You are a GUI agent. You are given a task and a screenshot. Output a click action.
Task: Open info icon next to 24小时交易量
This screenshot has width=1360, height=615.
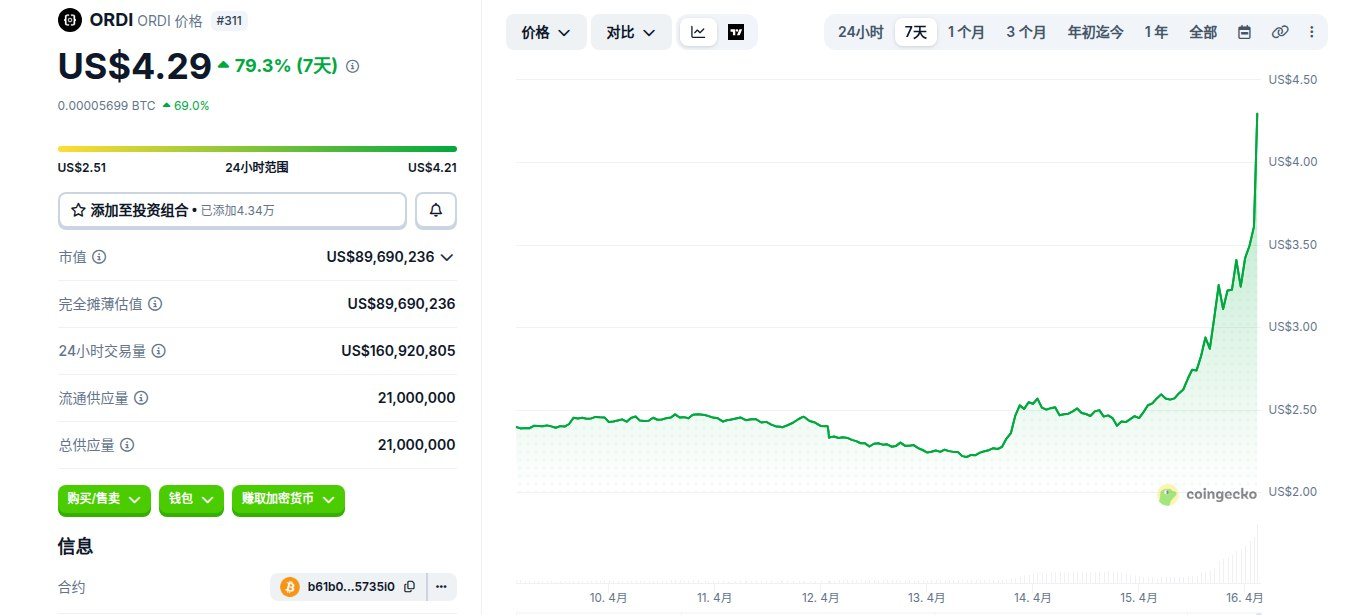pyautogui.click(x=159, y=351)
